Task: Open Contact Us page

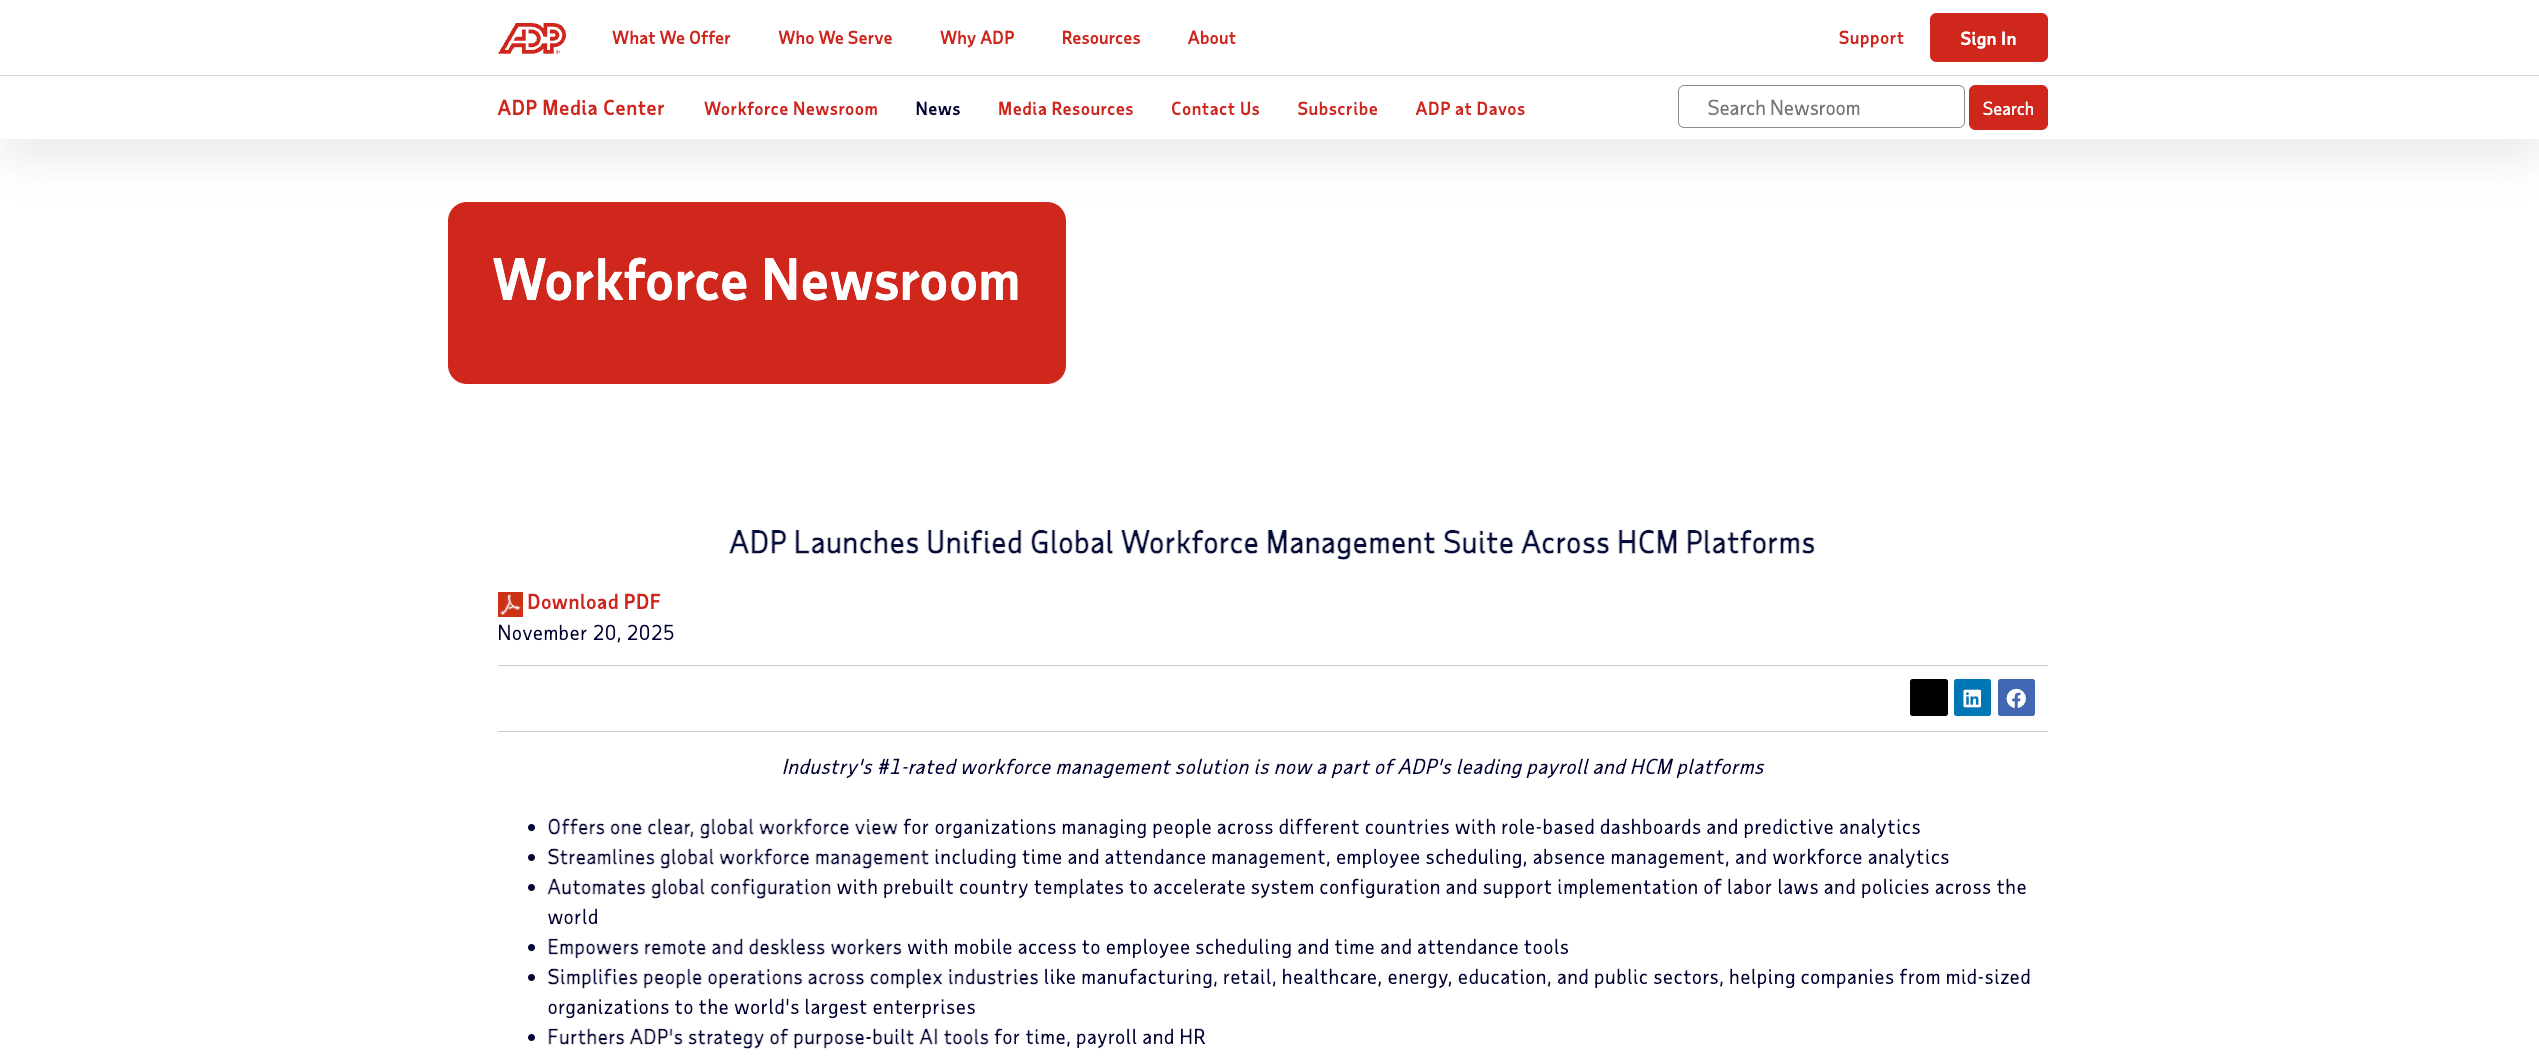Action: pyautogui.click(x=1215, y=109)
